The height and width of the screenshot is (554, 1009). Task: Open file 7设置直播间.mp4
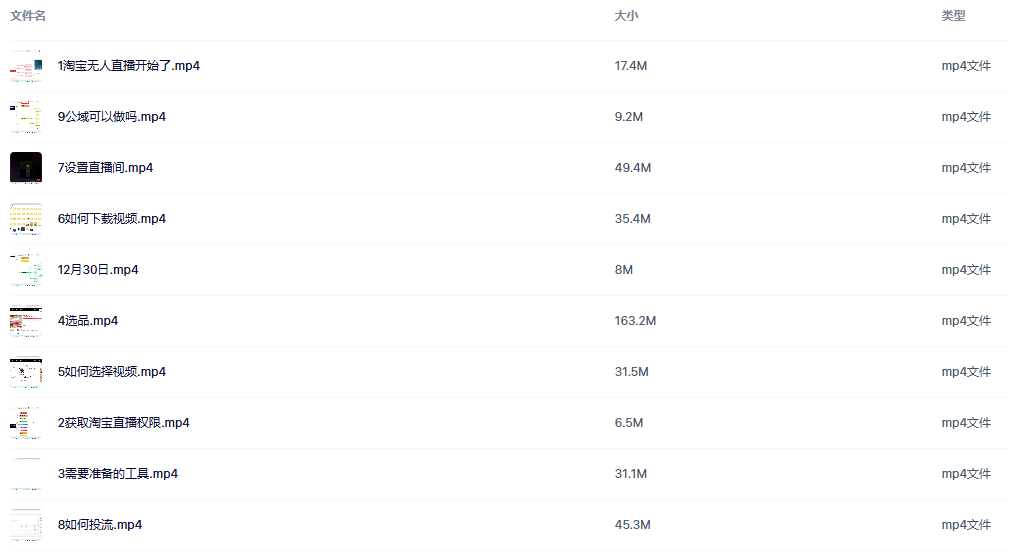pyautogui.click(x=105, y=168)
